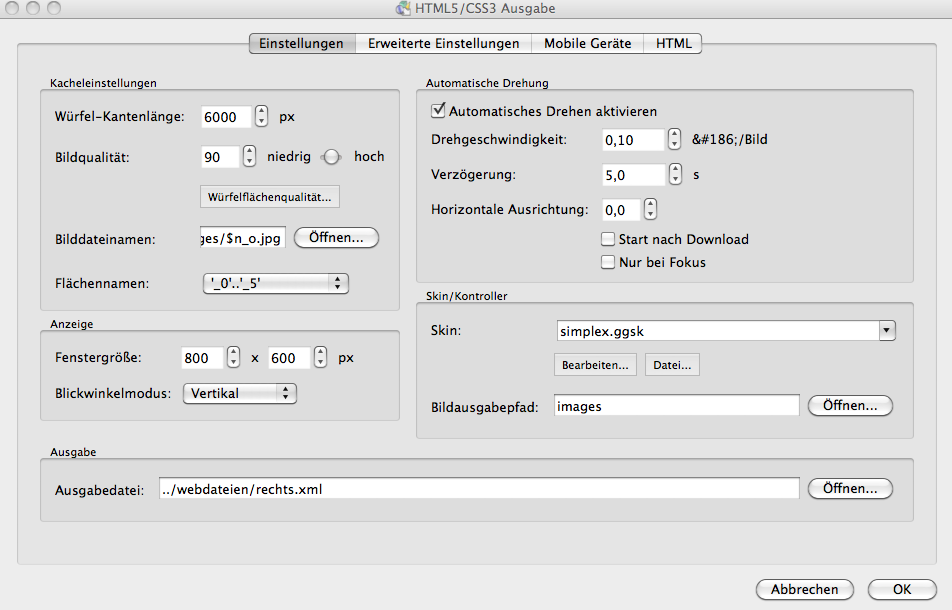The image size is (952, 610).
Task: Open the Flächennamen dropdown
Action: (x=275, y=284)
